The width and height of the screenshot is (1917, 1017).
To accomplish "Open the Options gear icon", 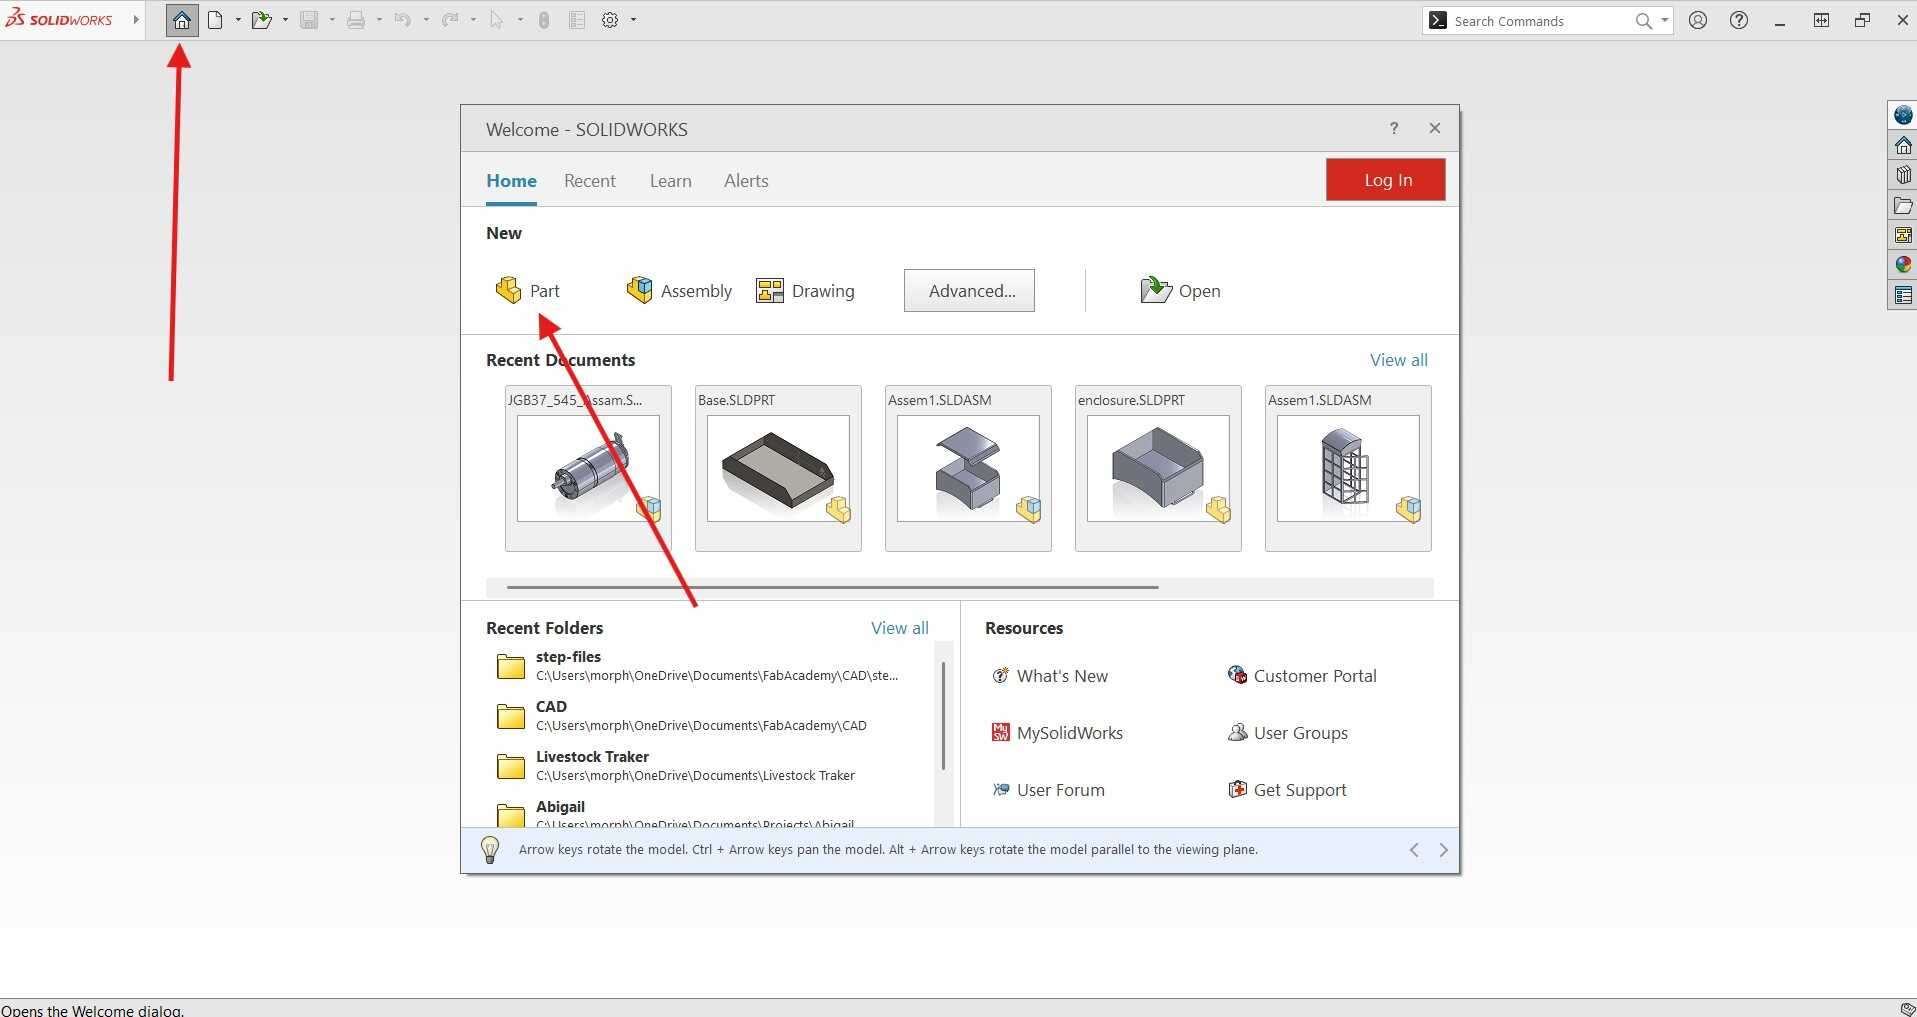I will pos(610,20).
